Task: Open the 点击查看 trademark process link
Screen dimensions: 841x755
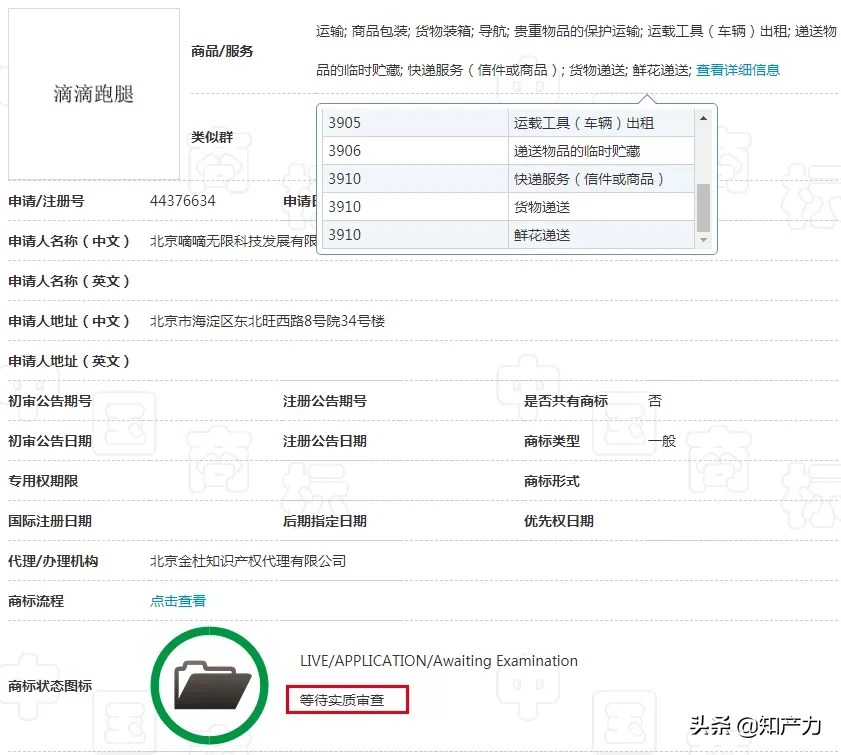Action: pyautogui.click(x=178, y=601)
